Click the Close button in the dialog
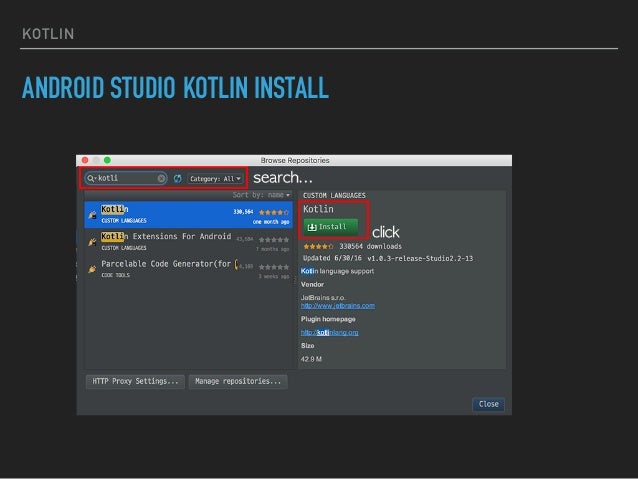The width and height of the screenshot is (638, 479). [x=488, y=404]
